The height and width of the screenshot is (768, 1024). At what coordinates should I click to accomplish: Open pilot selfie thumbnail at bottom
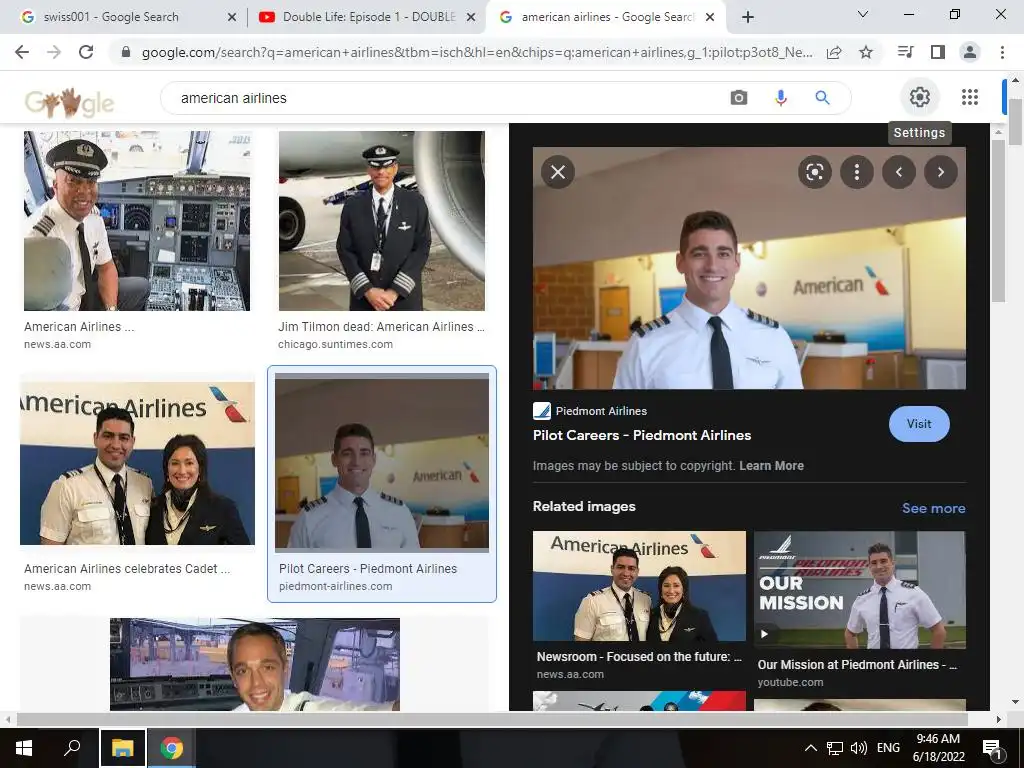tap(255, 664)
